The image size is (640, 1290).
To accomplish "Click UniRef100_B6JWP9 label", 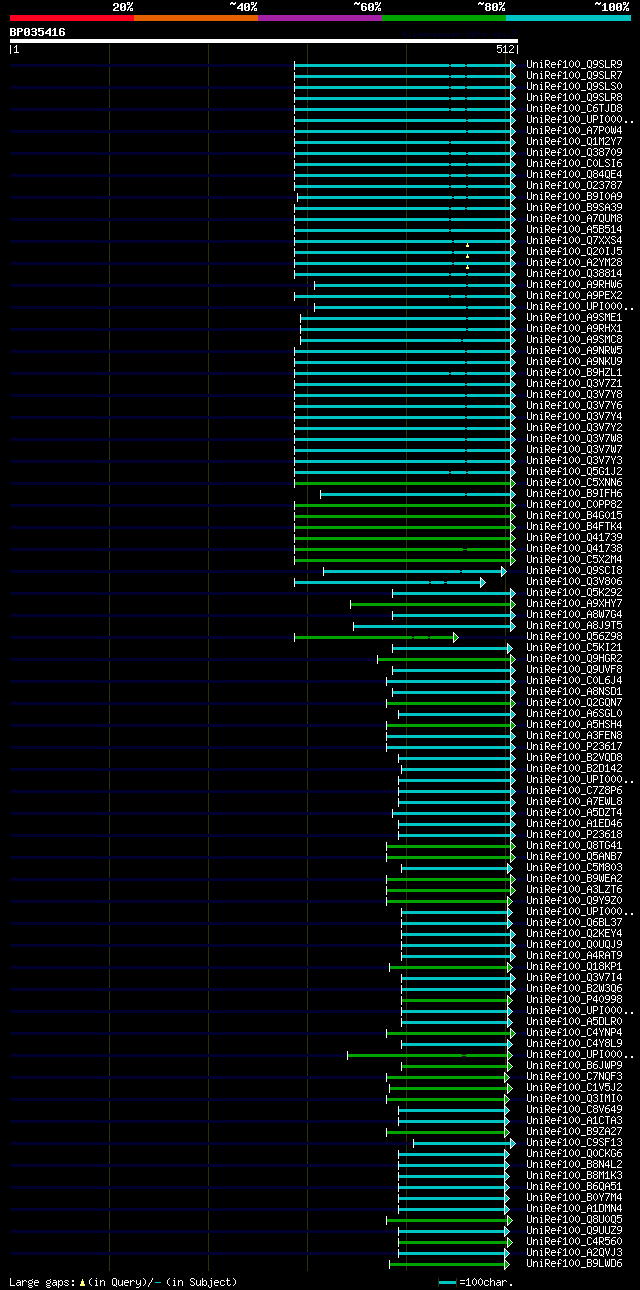I will tap(574, 1065).
